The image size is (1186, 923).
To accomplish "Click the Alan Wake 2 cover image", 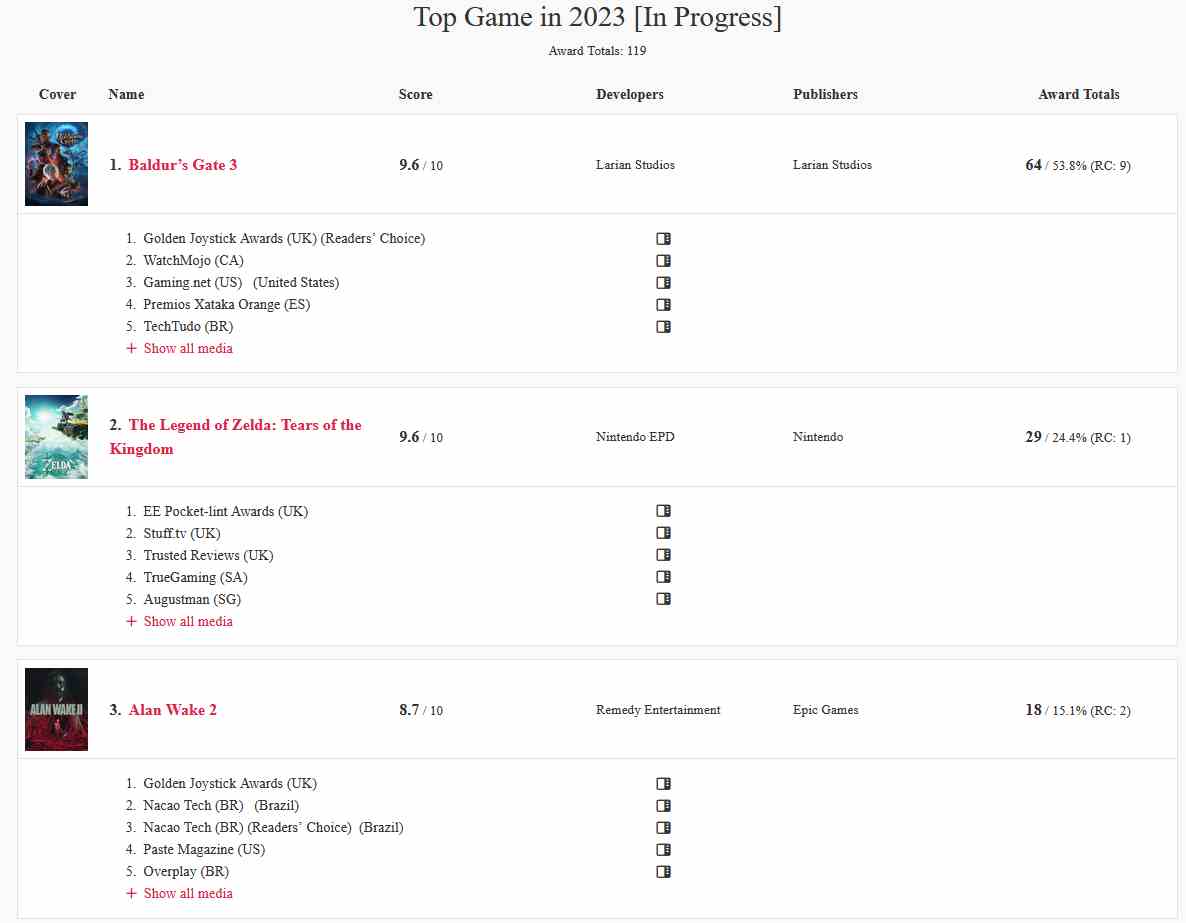I will point(57,710).
